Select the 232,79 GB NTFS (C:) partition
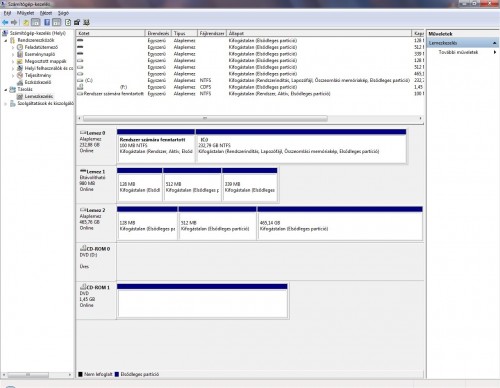This screenshot has height=388, width=500. 301,146
